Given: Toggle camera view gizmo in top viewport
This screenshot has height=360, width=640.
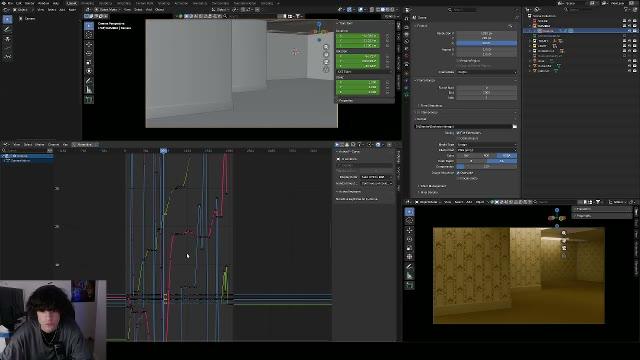Looking at the screenshot, I should [326, 62].
